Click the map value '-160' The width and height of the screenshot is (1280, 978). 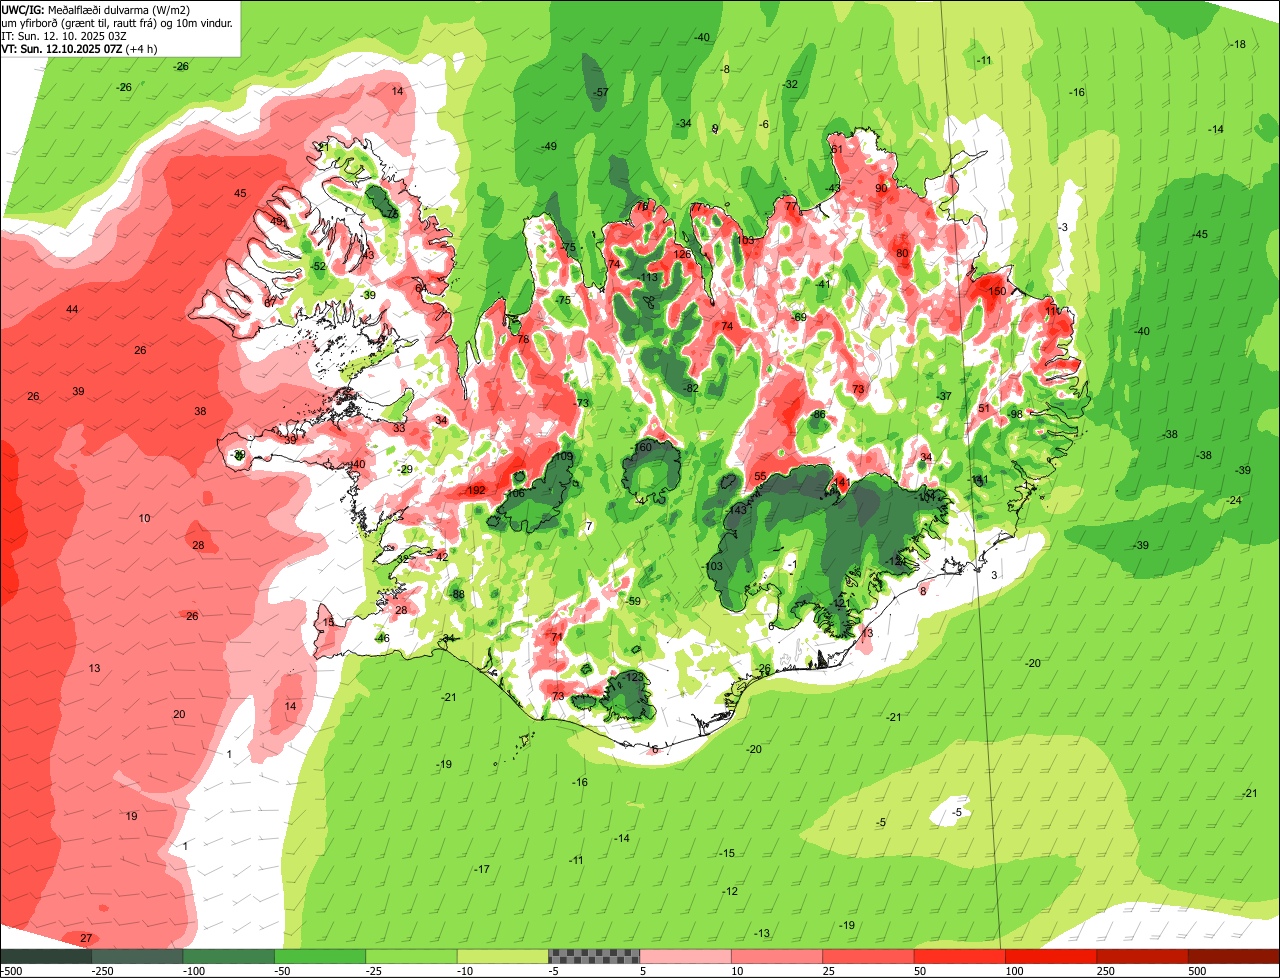[x=641, y=447]
